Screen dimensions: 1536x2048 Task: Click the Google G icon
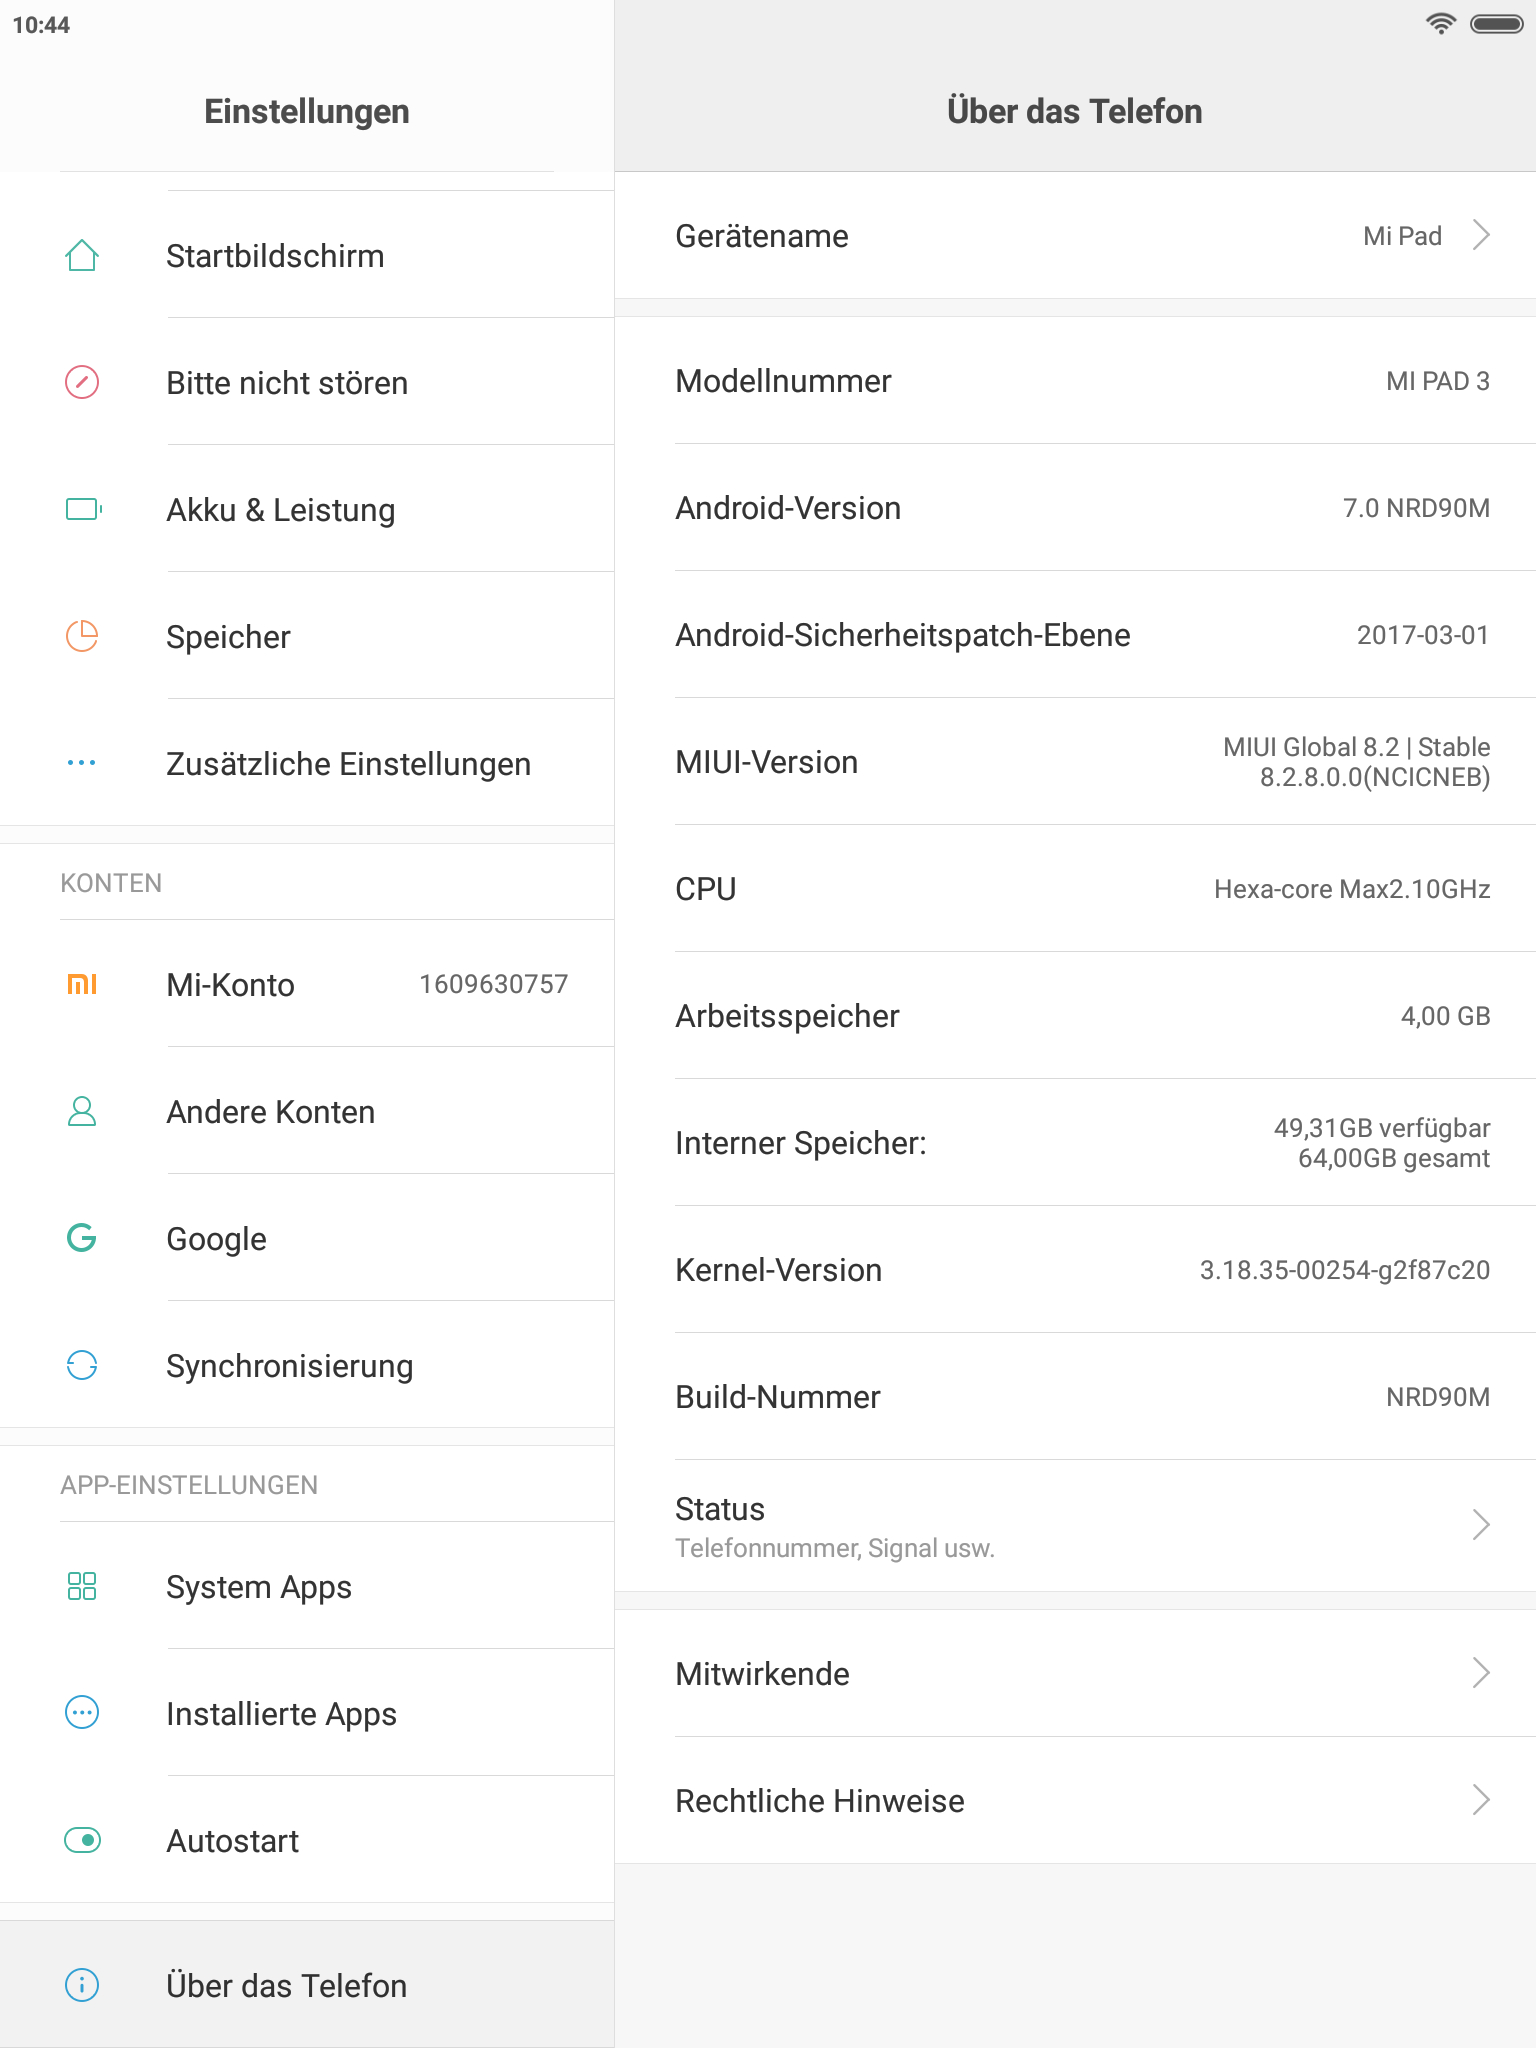tap(82, 1239)
